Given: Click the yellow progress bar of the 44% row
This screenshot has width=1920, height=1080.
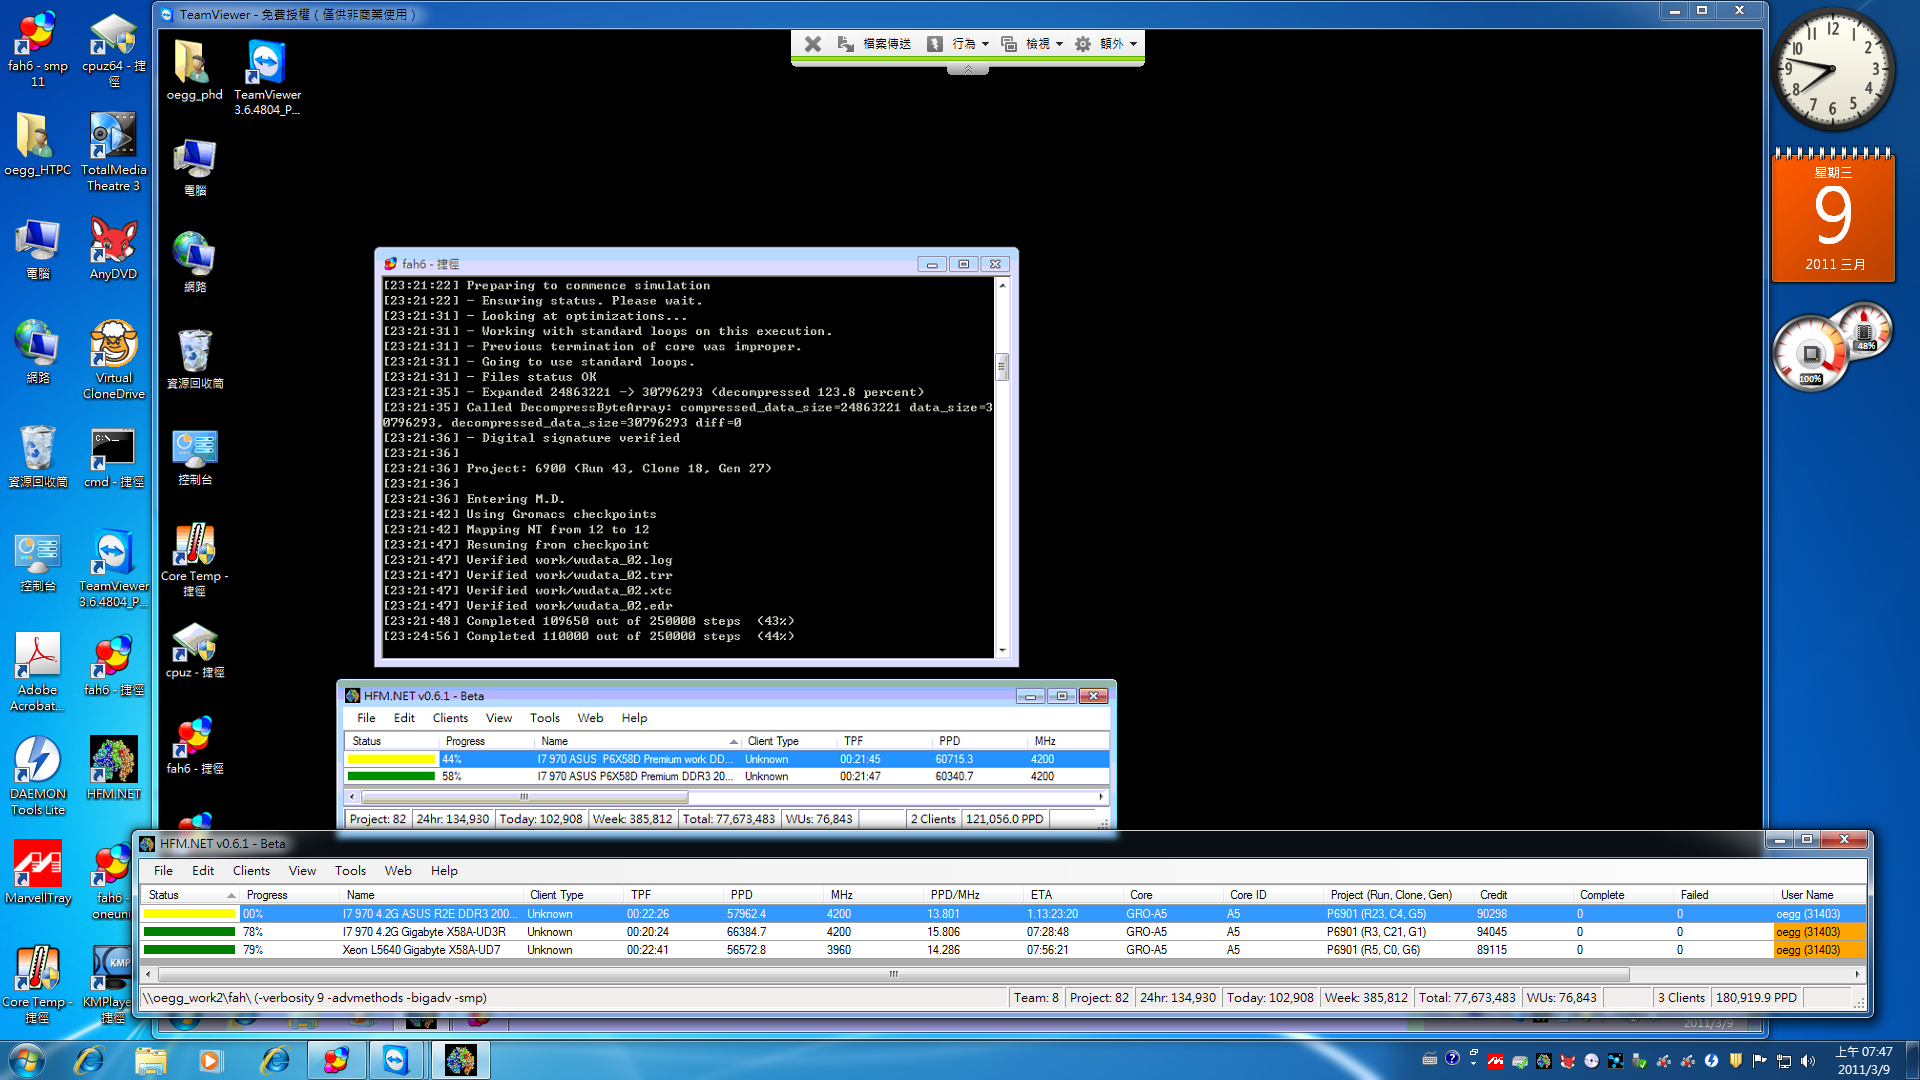Looking at the screenshot, I should (x=391, y=760).
